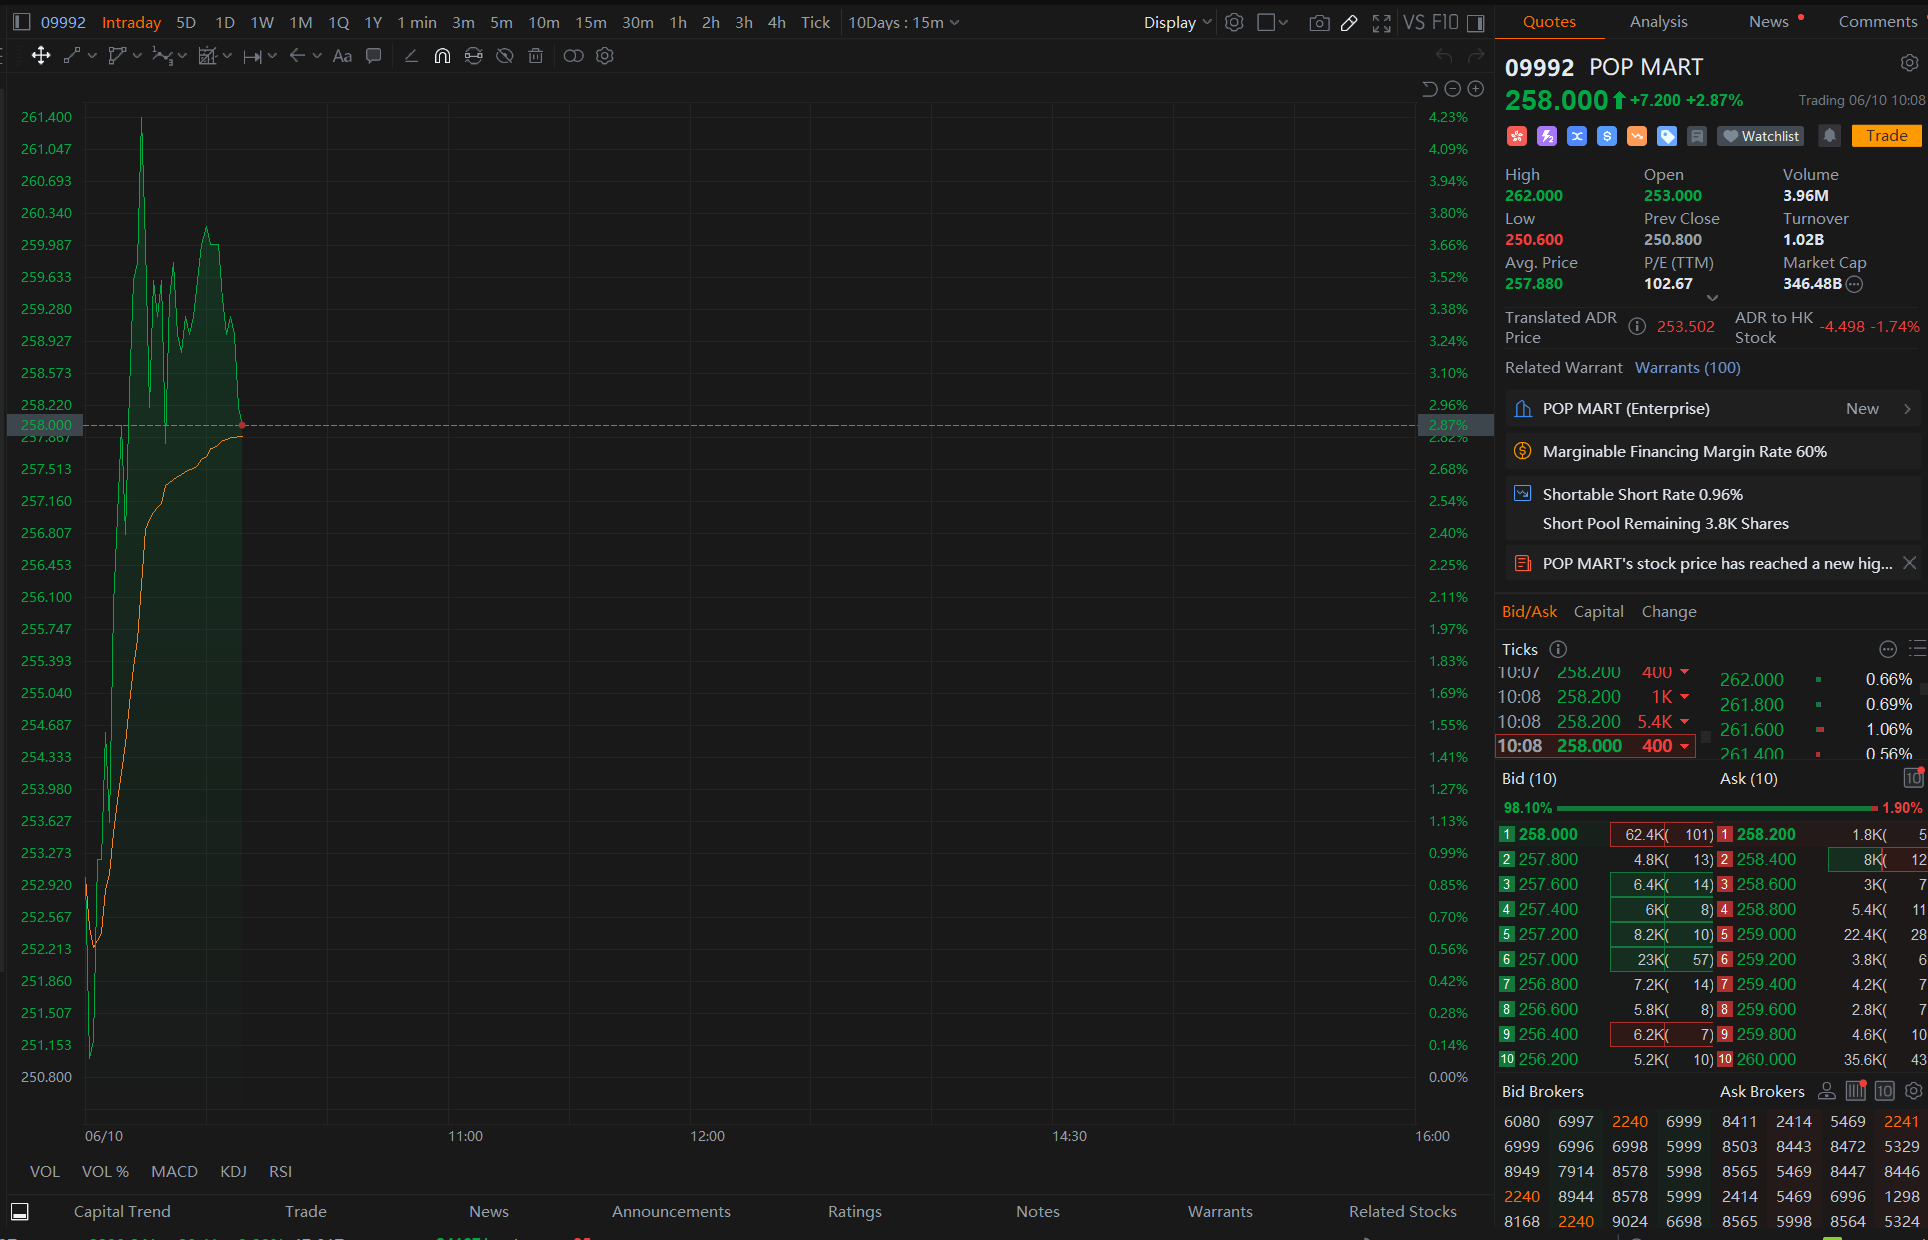Click the red Hong Kong market badge
Image resolution: width=1928 pixels, height=1240 pixels.
click(x=1517, y=136)
